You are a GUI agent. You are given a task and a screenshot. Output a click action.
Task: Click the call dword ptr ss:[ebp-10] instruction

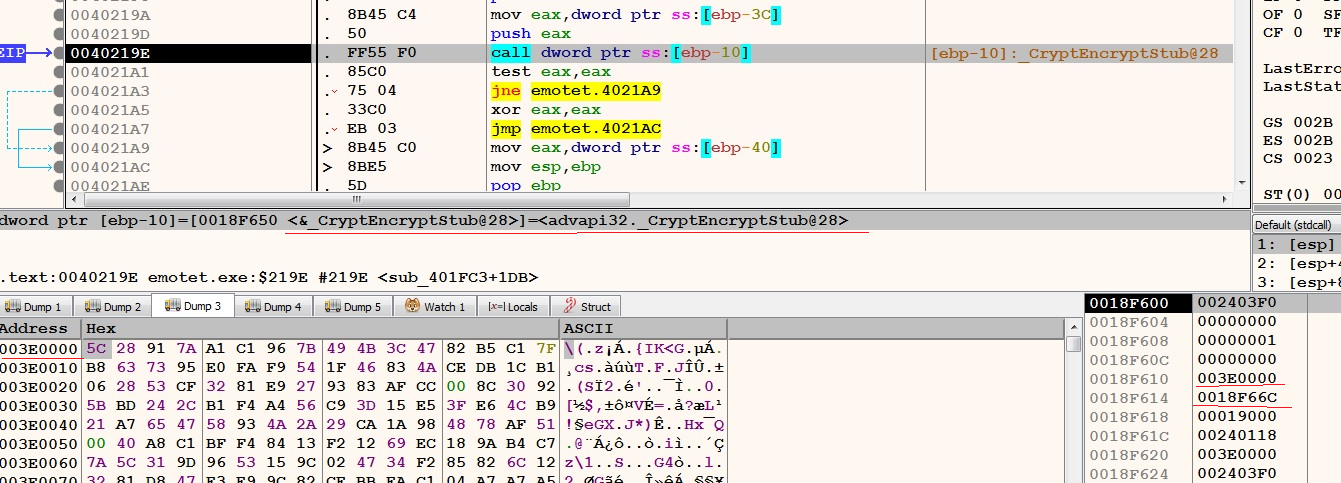tap(620, 53)
